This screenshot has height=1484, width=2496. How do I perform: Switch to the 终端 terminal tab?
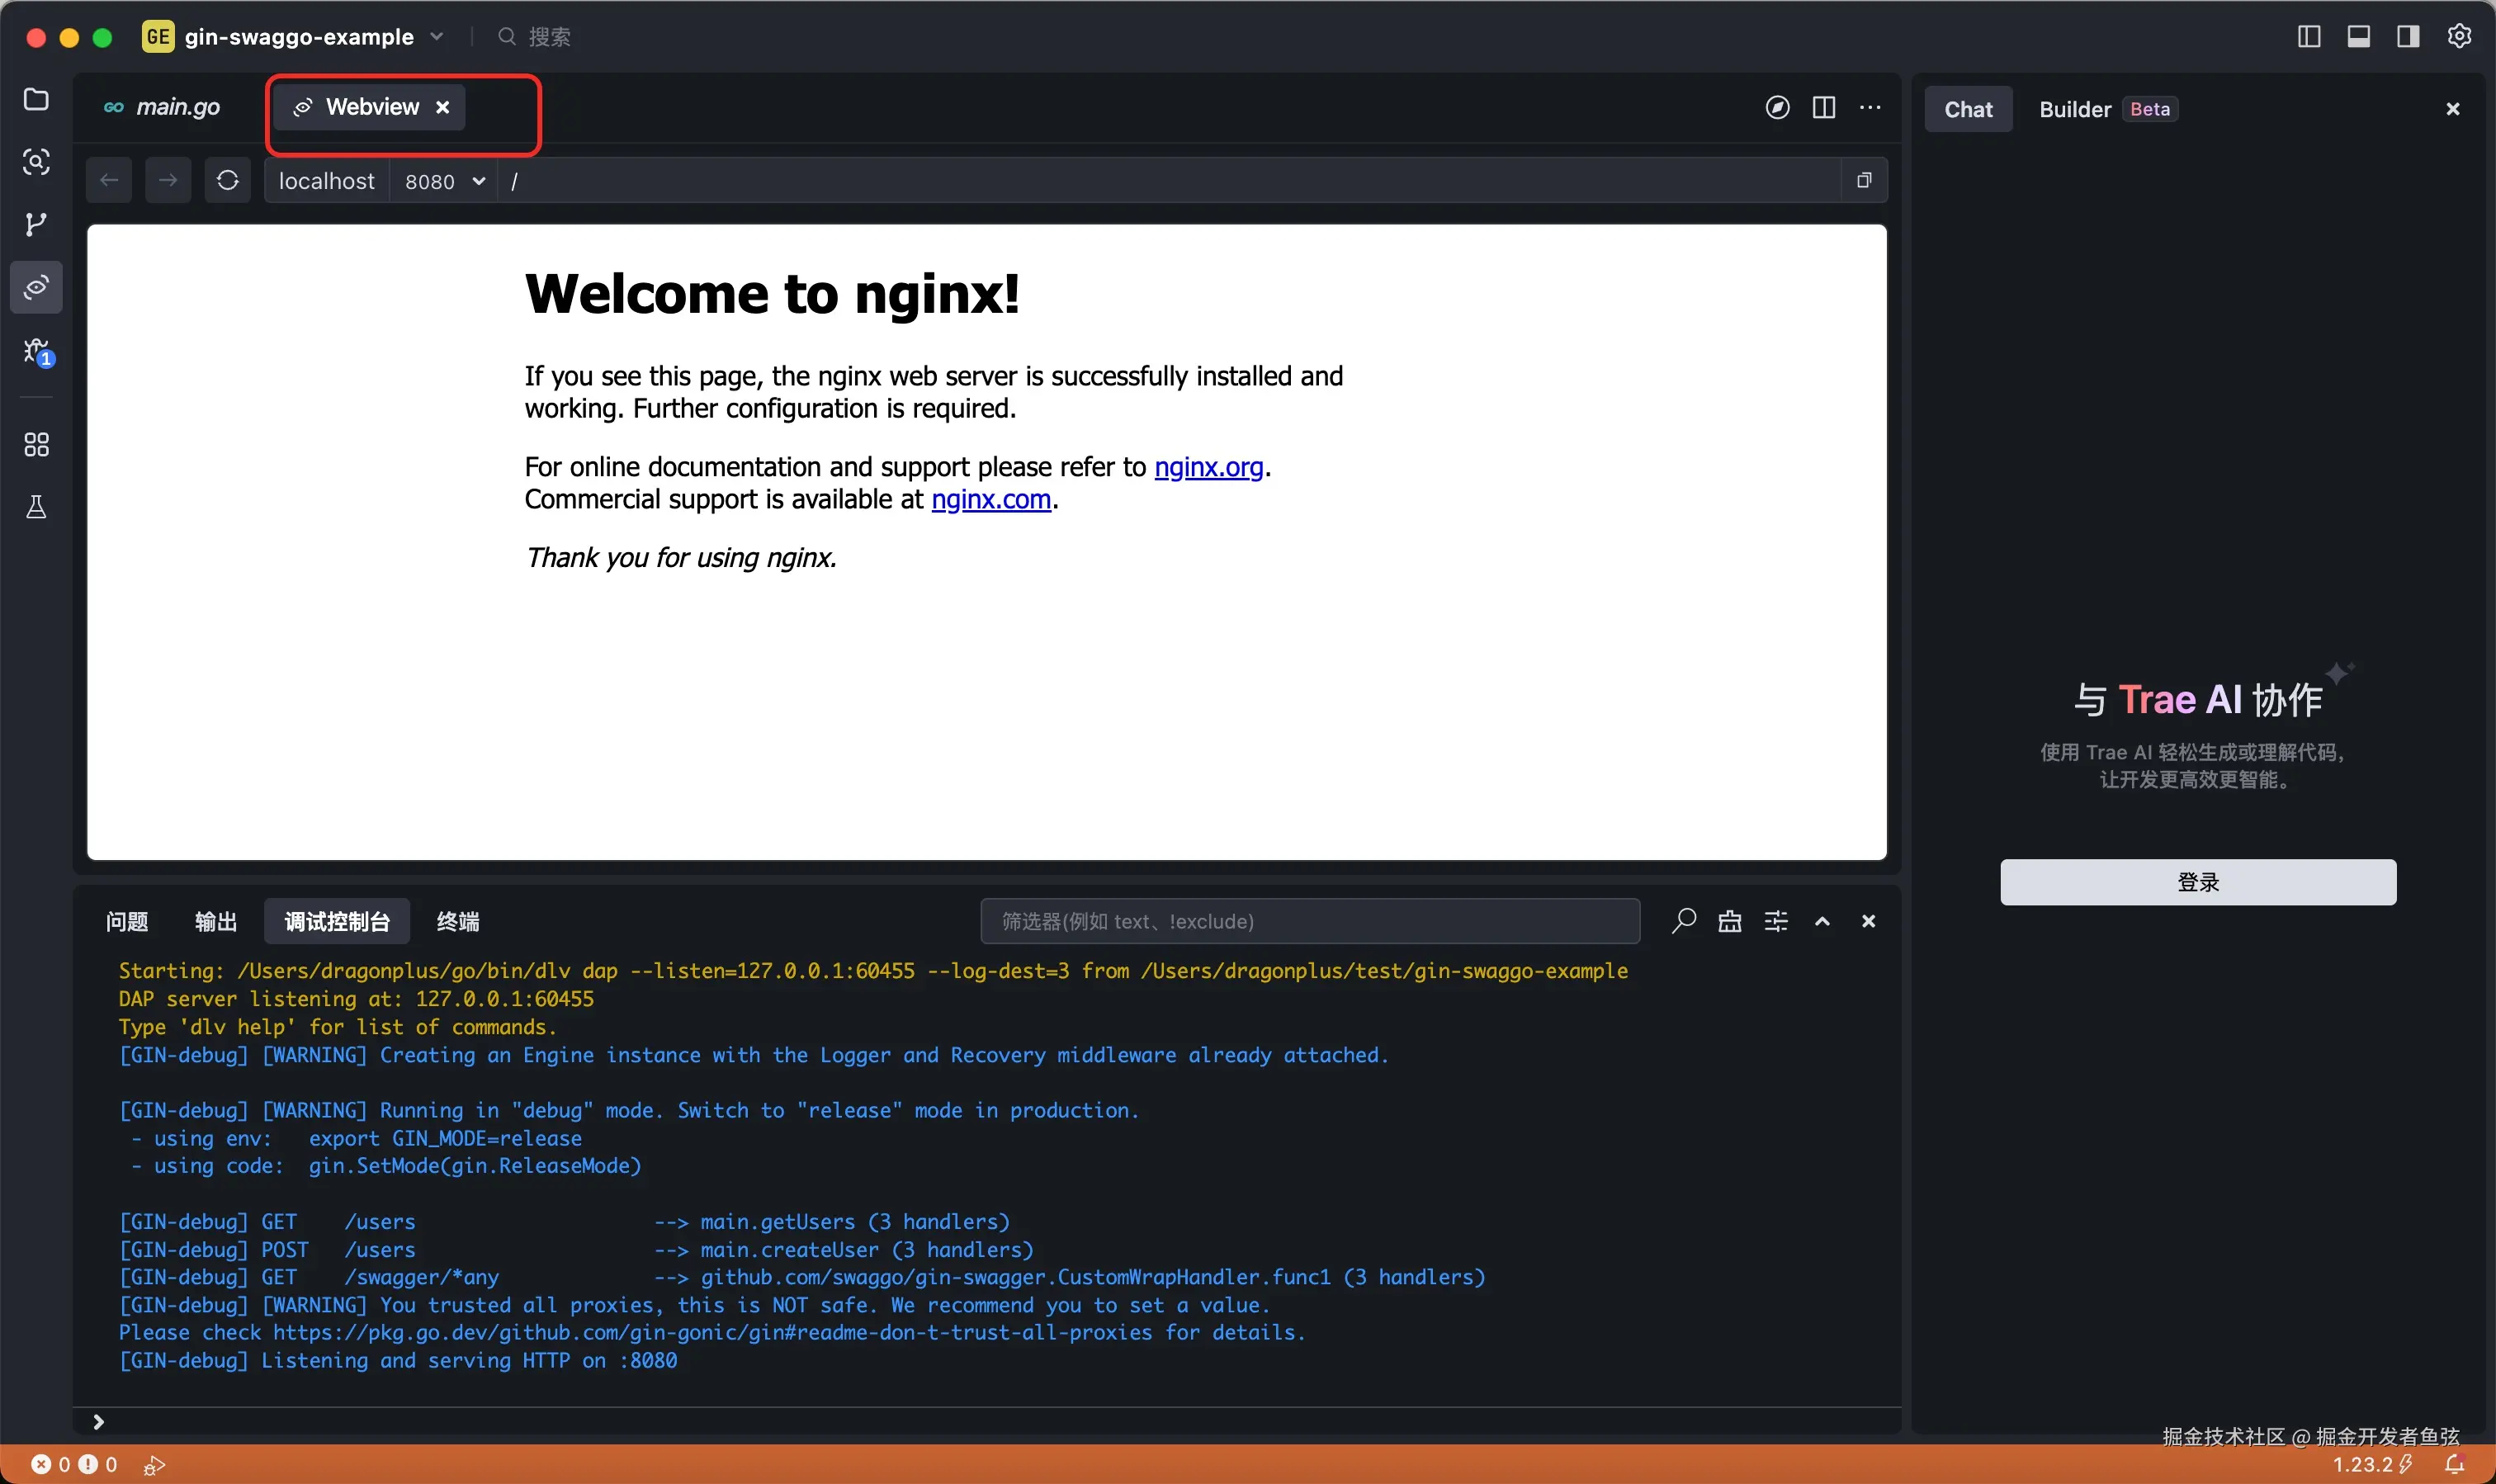tap(458, 921)
